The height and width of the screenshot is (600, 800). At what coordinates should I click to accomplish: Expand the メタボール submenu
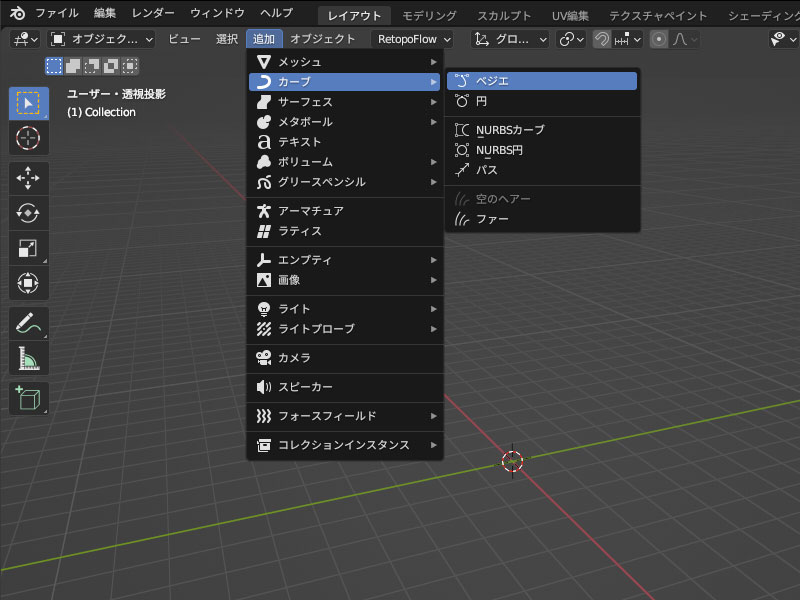[x=344, y=122]
